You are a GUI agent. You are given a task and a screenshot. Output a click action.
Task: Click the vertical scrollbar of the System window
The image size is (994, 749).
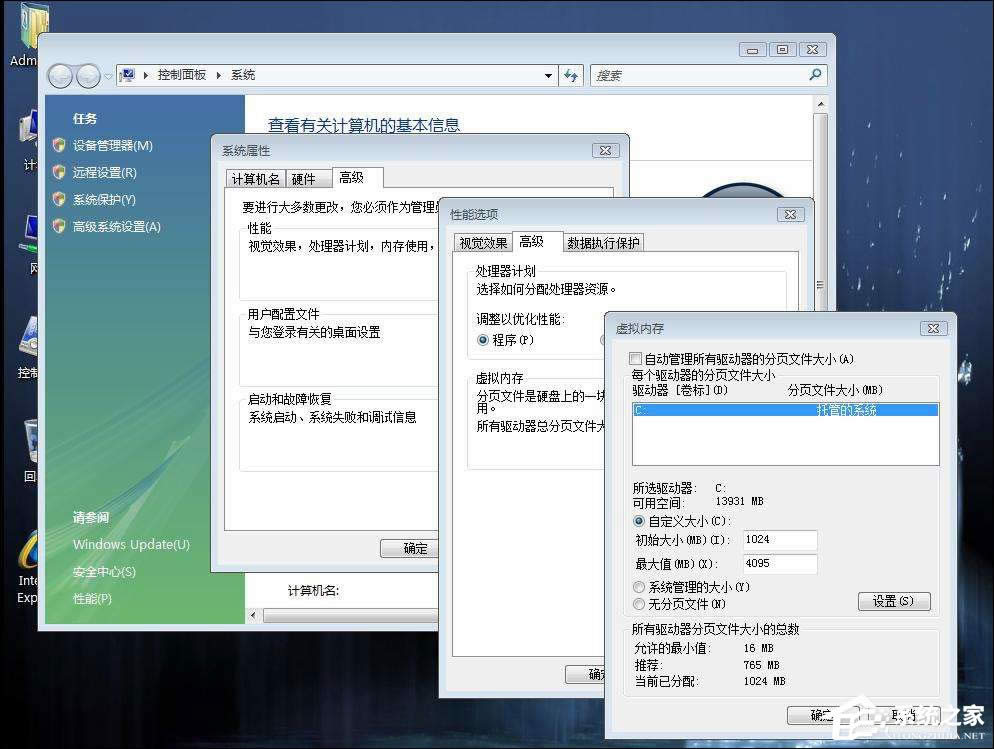click(x=821, y=200)
